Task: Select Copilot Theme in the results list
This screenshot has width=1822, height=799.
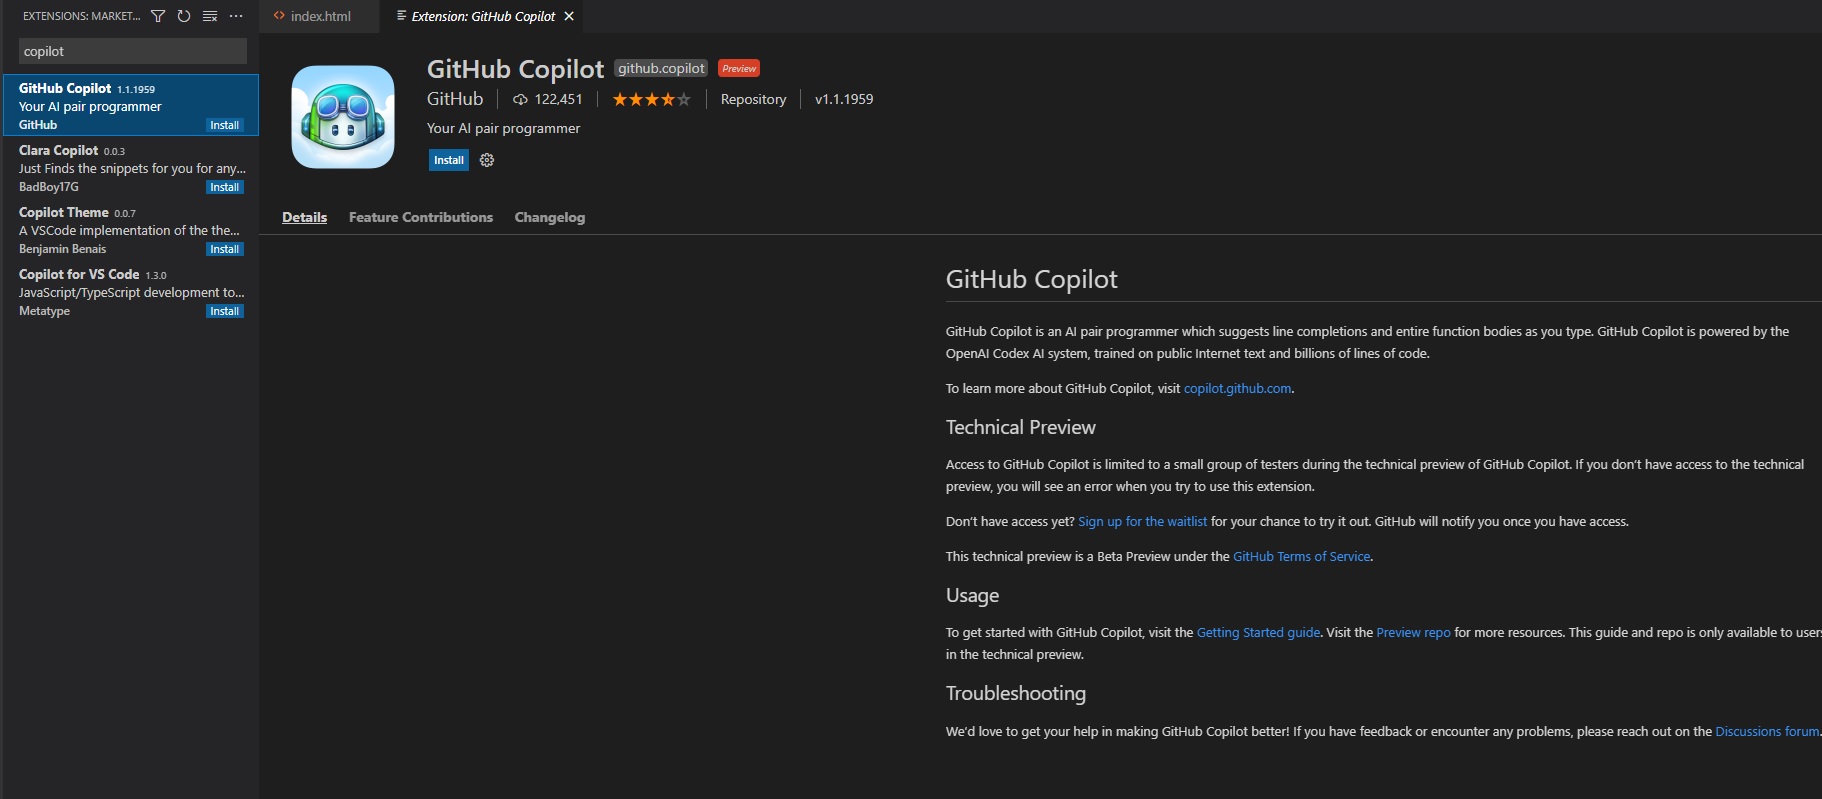Action: (130, 229)
